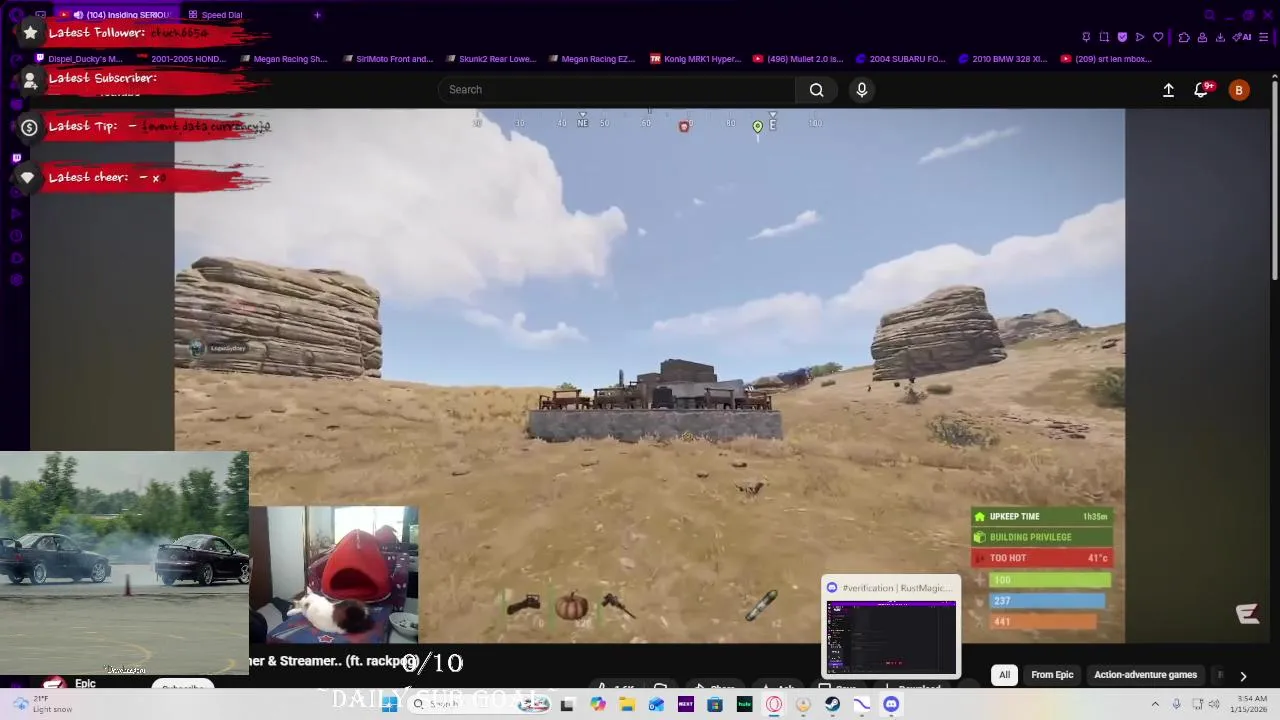Image resolution: width=1280 pixels, height=720 pixels.
Task: Open the browser ad-blocker shield icon
Action: 1122,37
